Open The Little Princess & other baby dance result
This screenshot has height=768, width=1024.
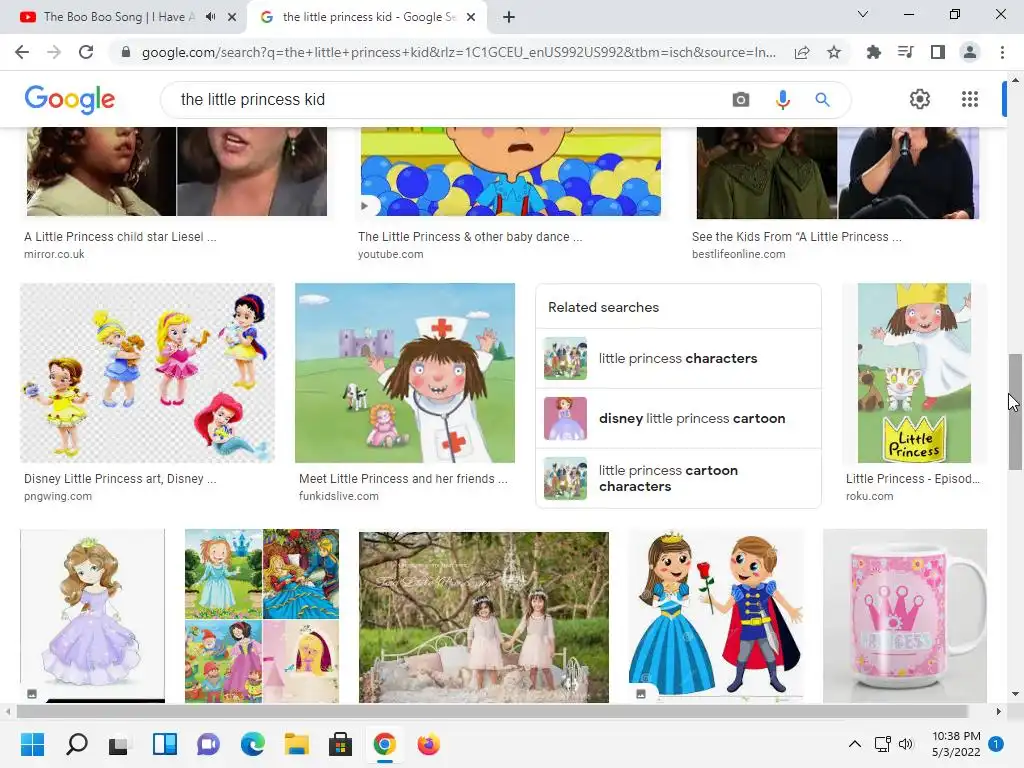pyautogui.click(x=470, y=236)
